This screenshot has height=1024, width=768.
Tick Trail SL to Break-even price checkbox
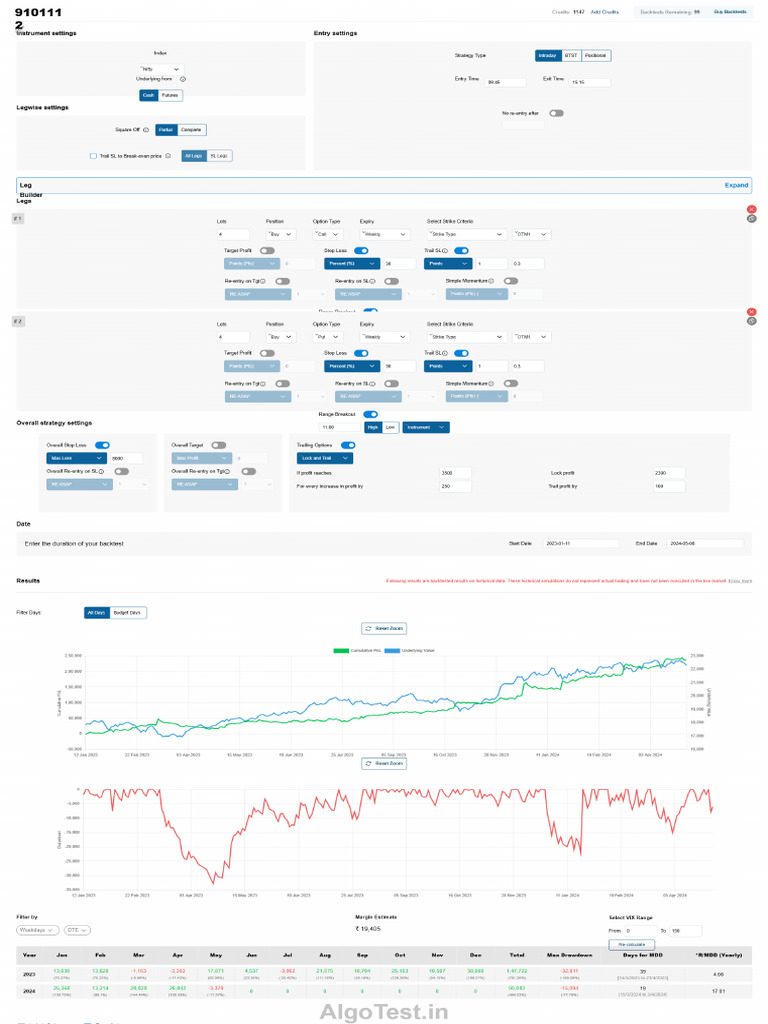tap(93, 156)
